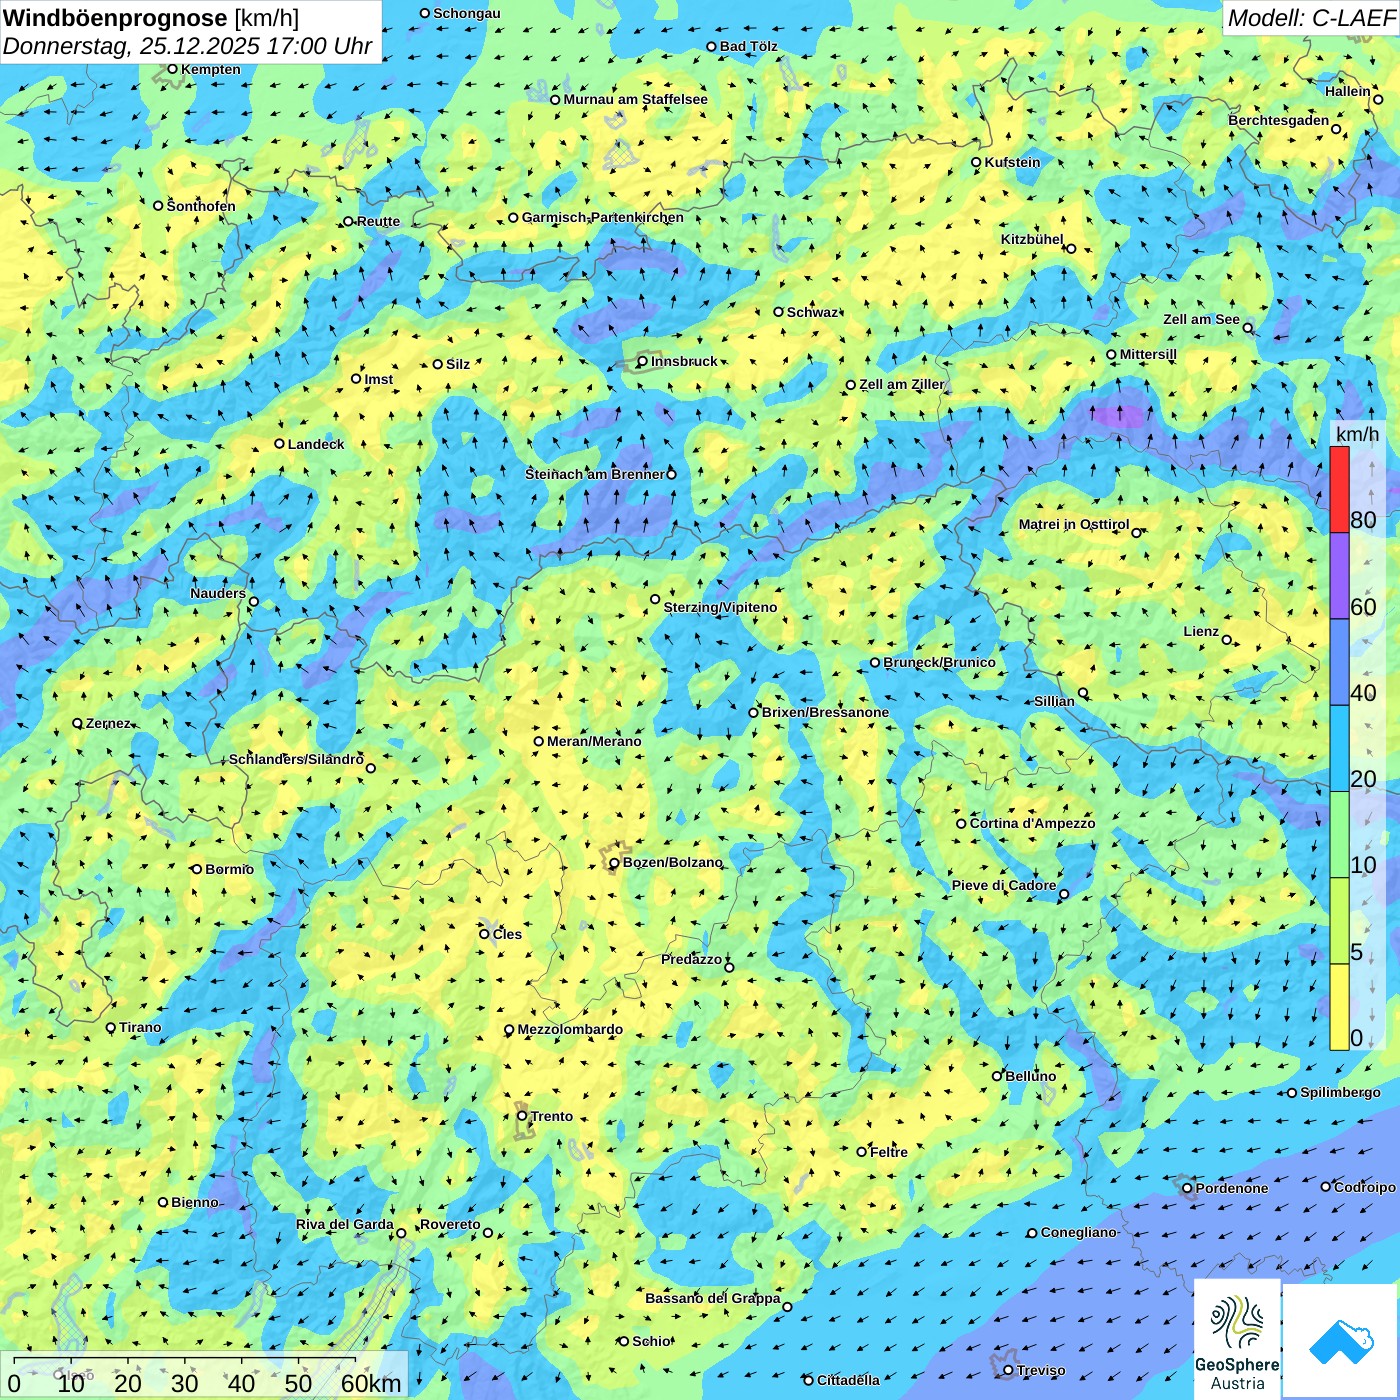Viewport: 1400px width, 1400px height.
Task: Click the light blue 20–40 km/h legend segment
Action: tap(1339, 749)
